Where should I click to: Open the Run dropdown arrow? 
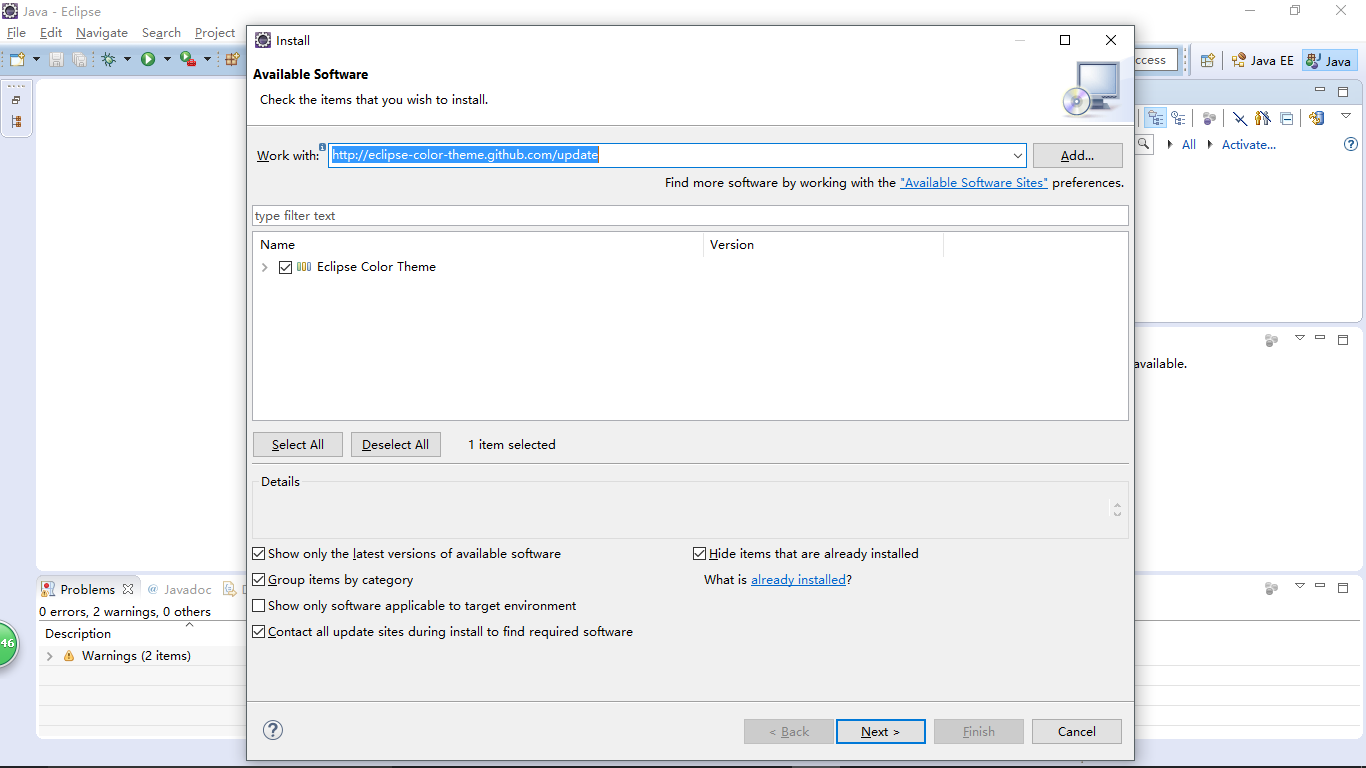(167, 60)
